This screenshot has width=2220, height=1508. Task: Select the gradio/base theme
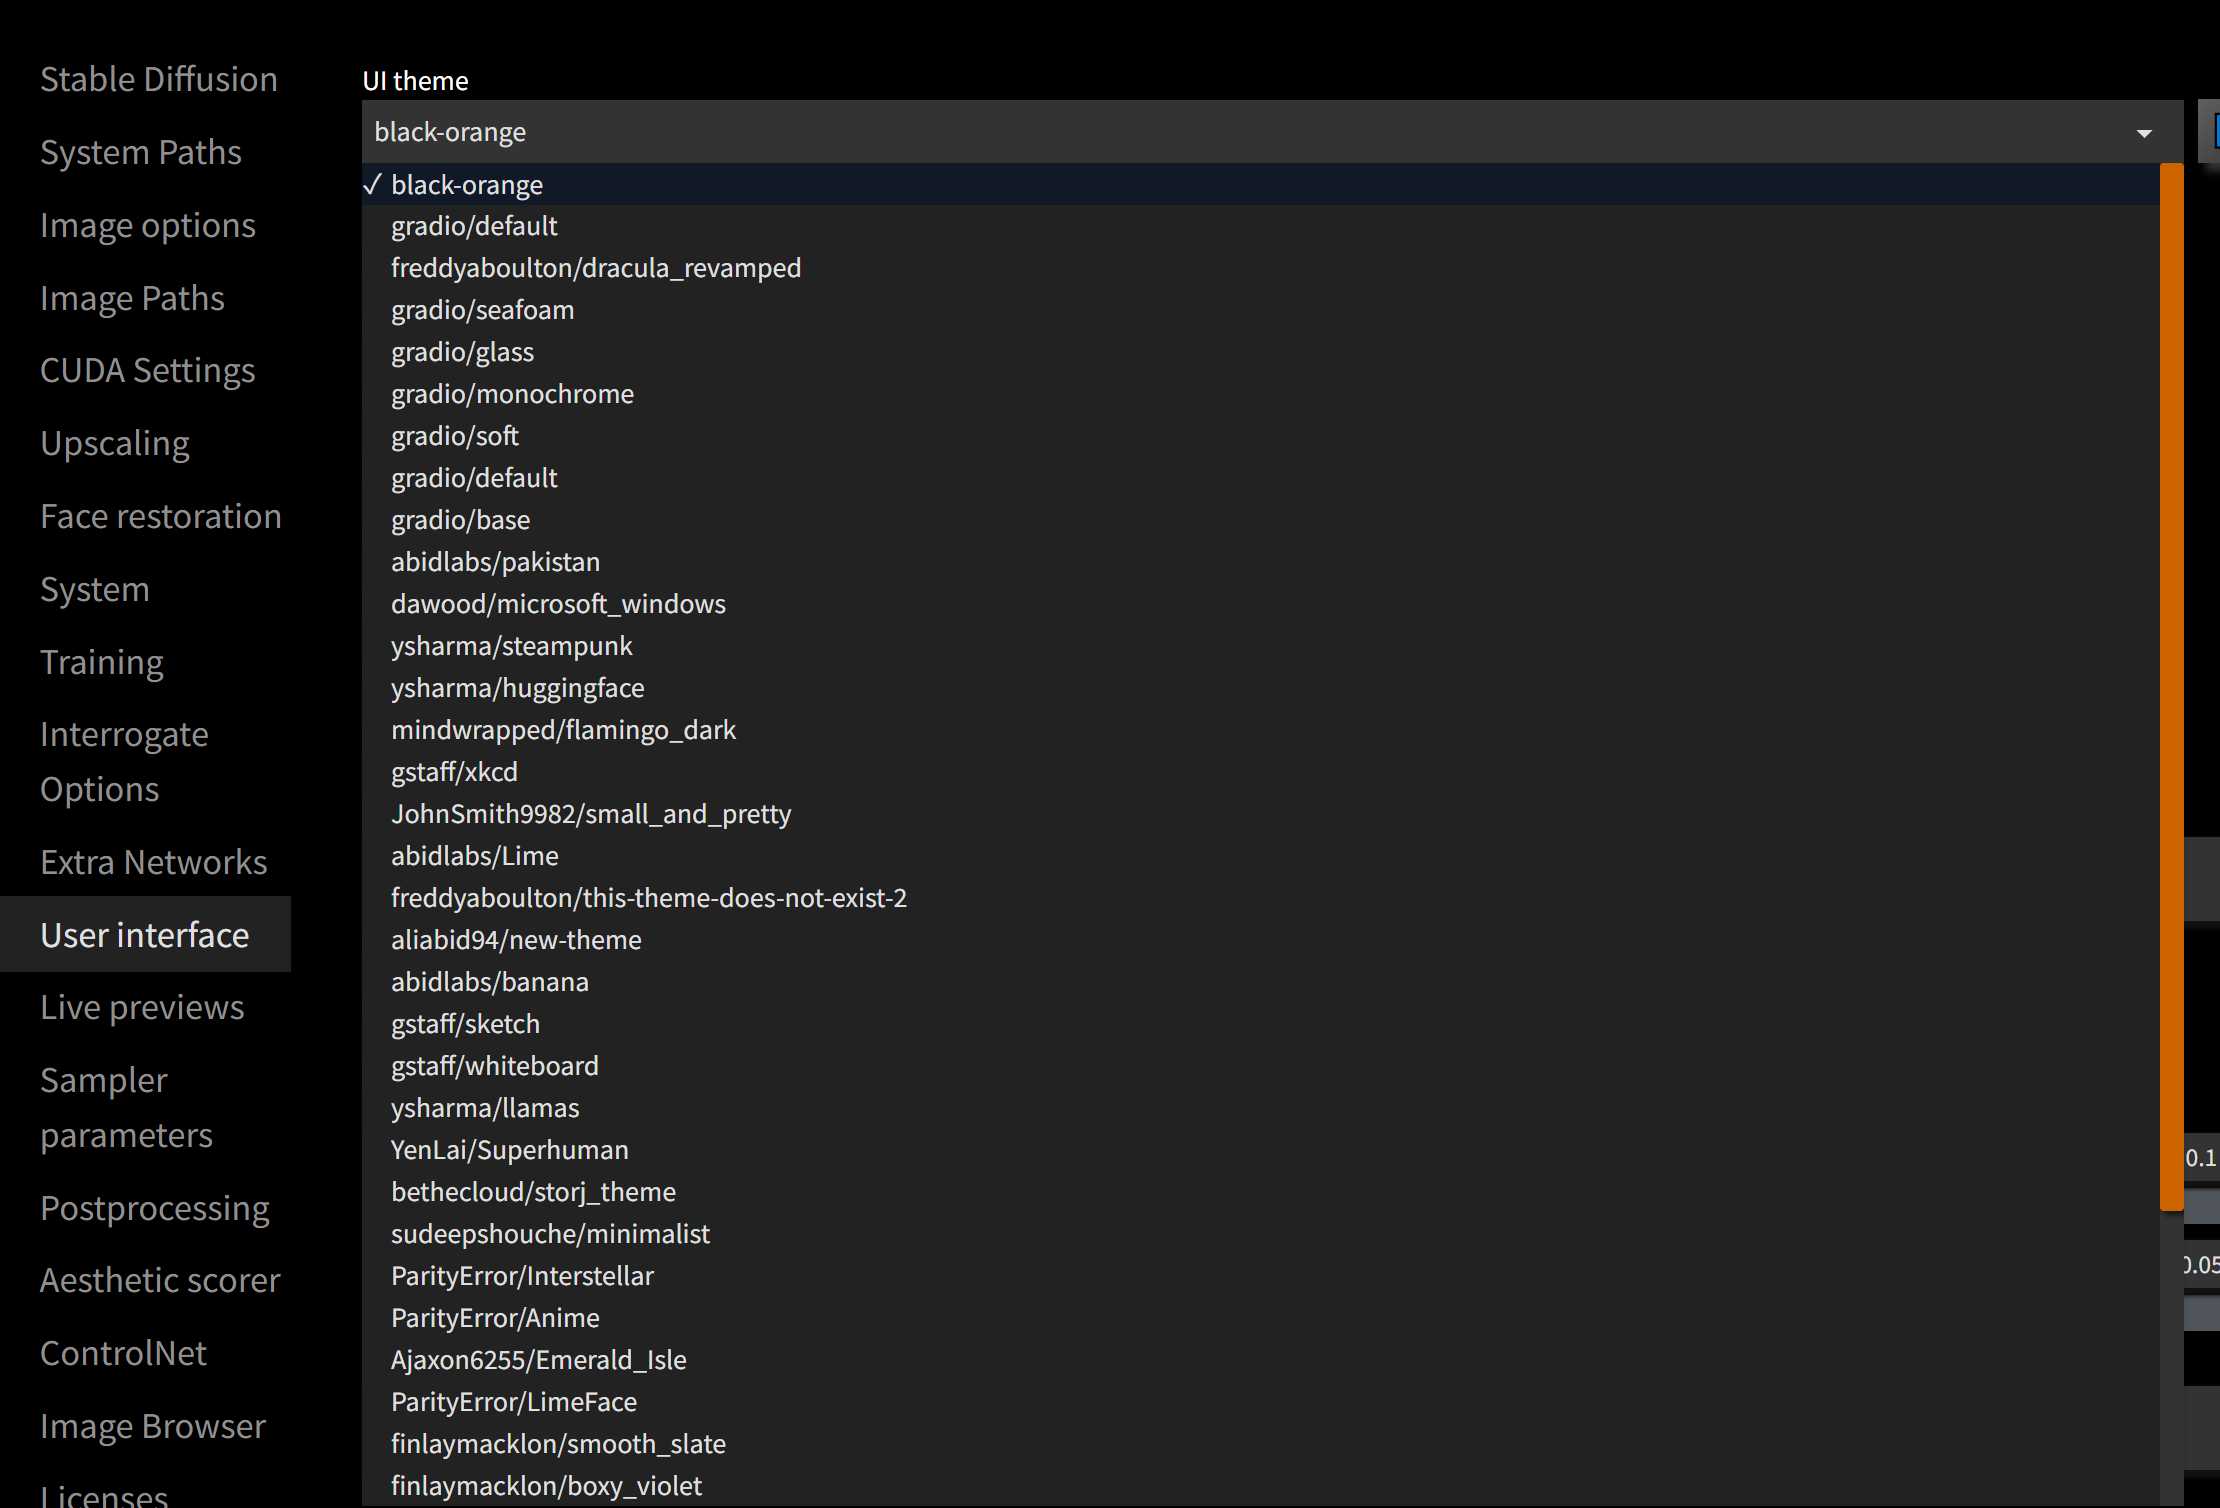click(1261, 521)
